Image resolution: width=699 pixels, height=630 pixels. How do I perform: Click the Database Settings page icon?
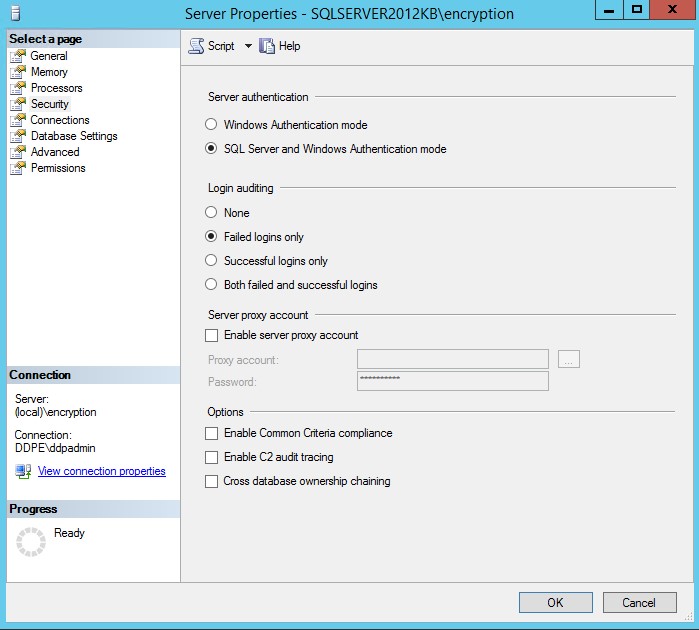tap(18, 136)
